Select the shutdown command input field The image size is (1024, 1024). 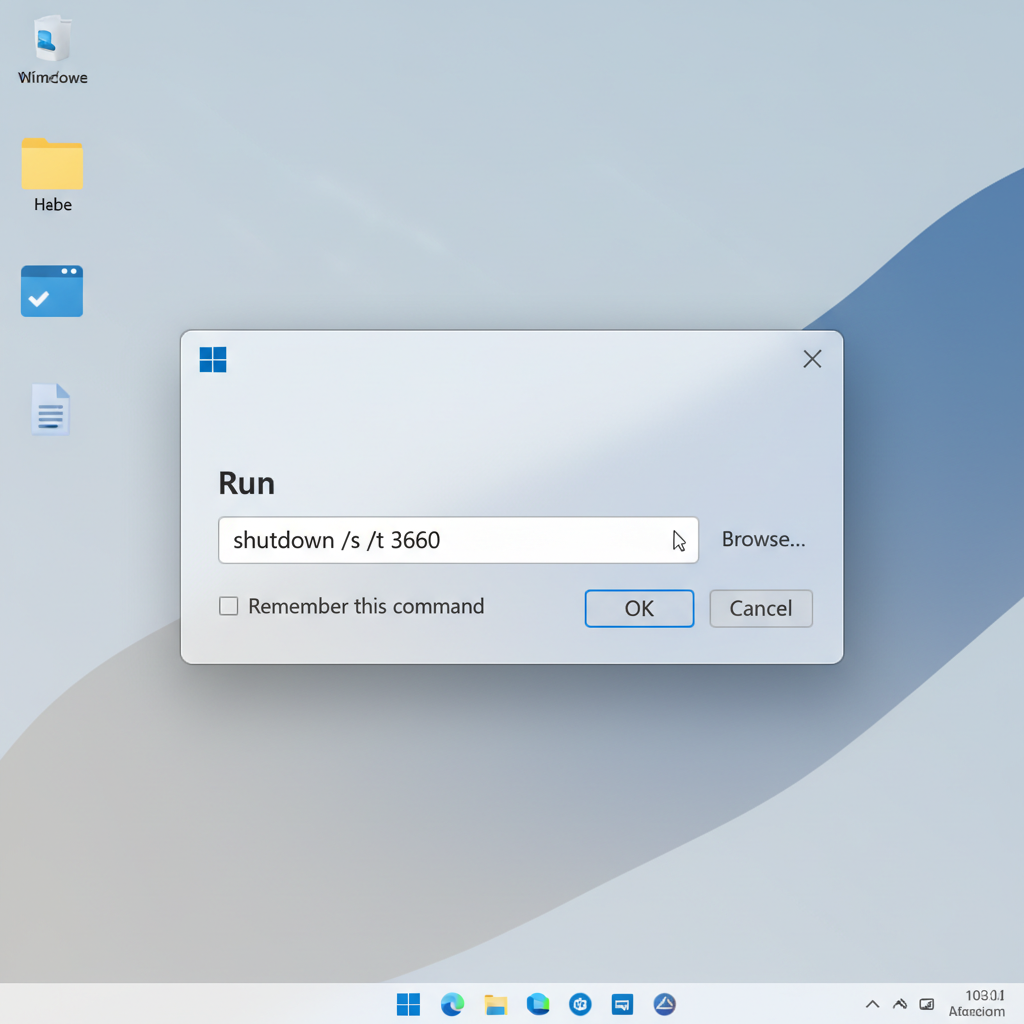click(458, 540)
